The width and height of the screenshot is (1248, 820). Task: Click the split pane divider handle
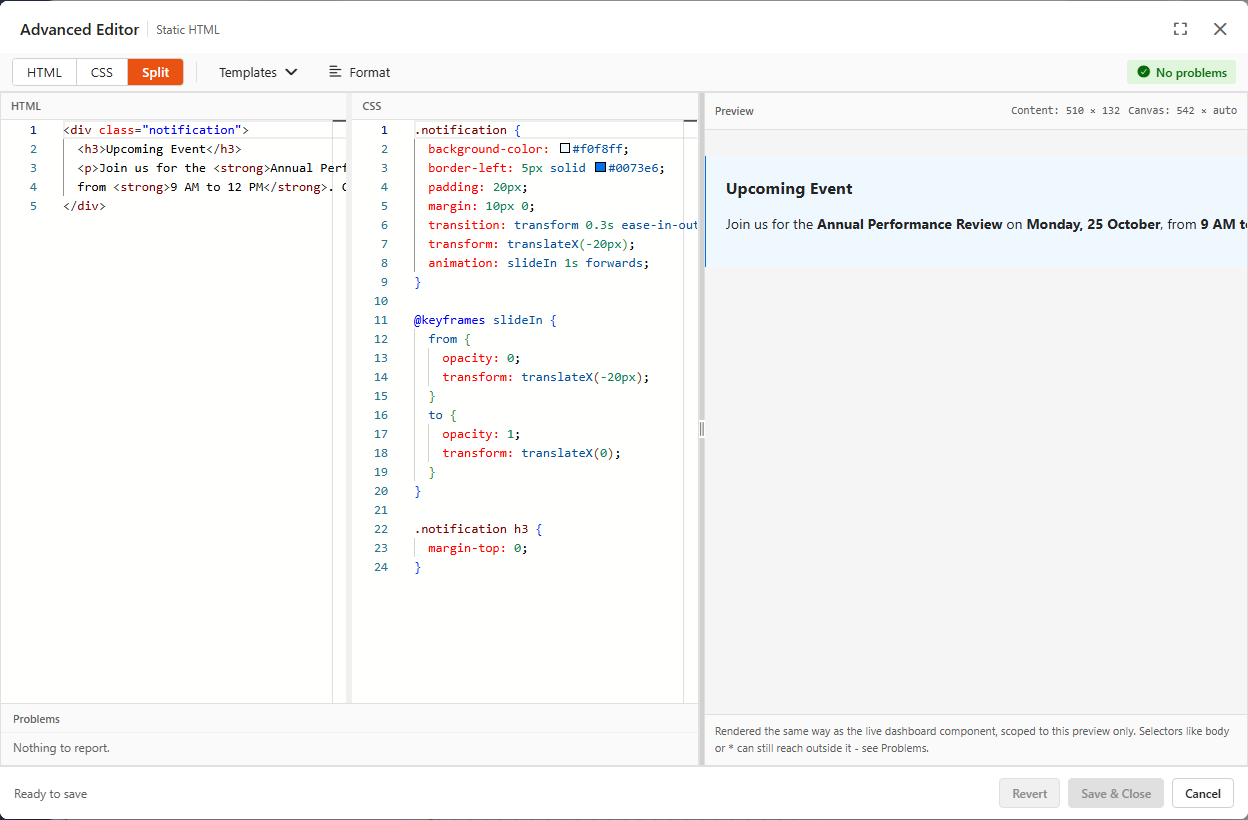701,428
